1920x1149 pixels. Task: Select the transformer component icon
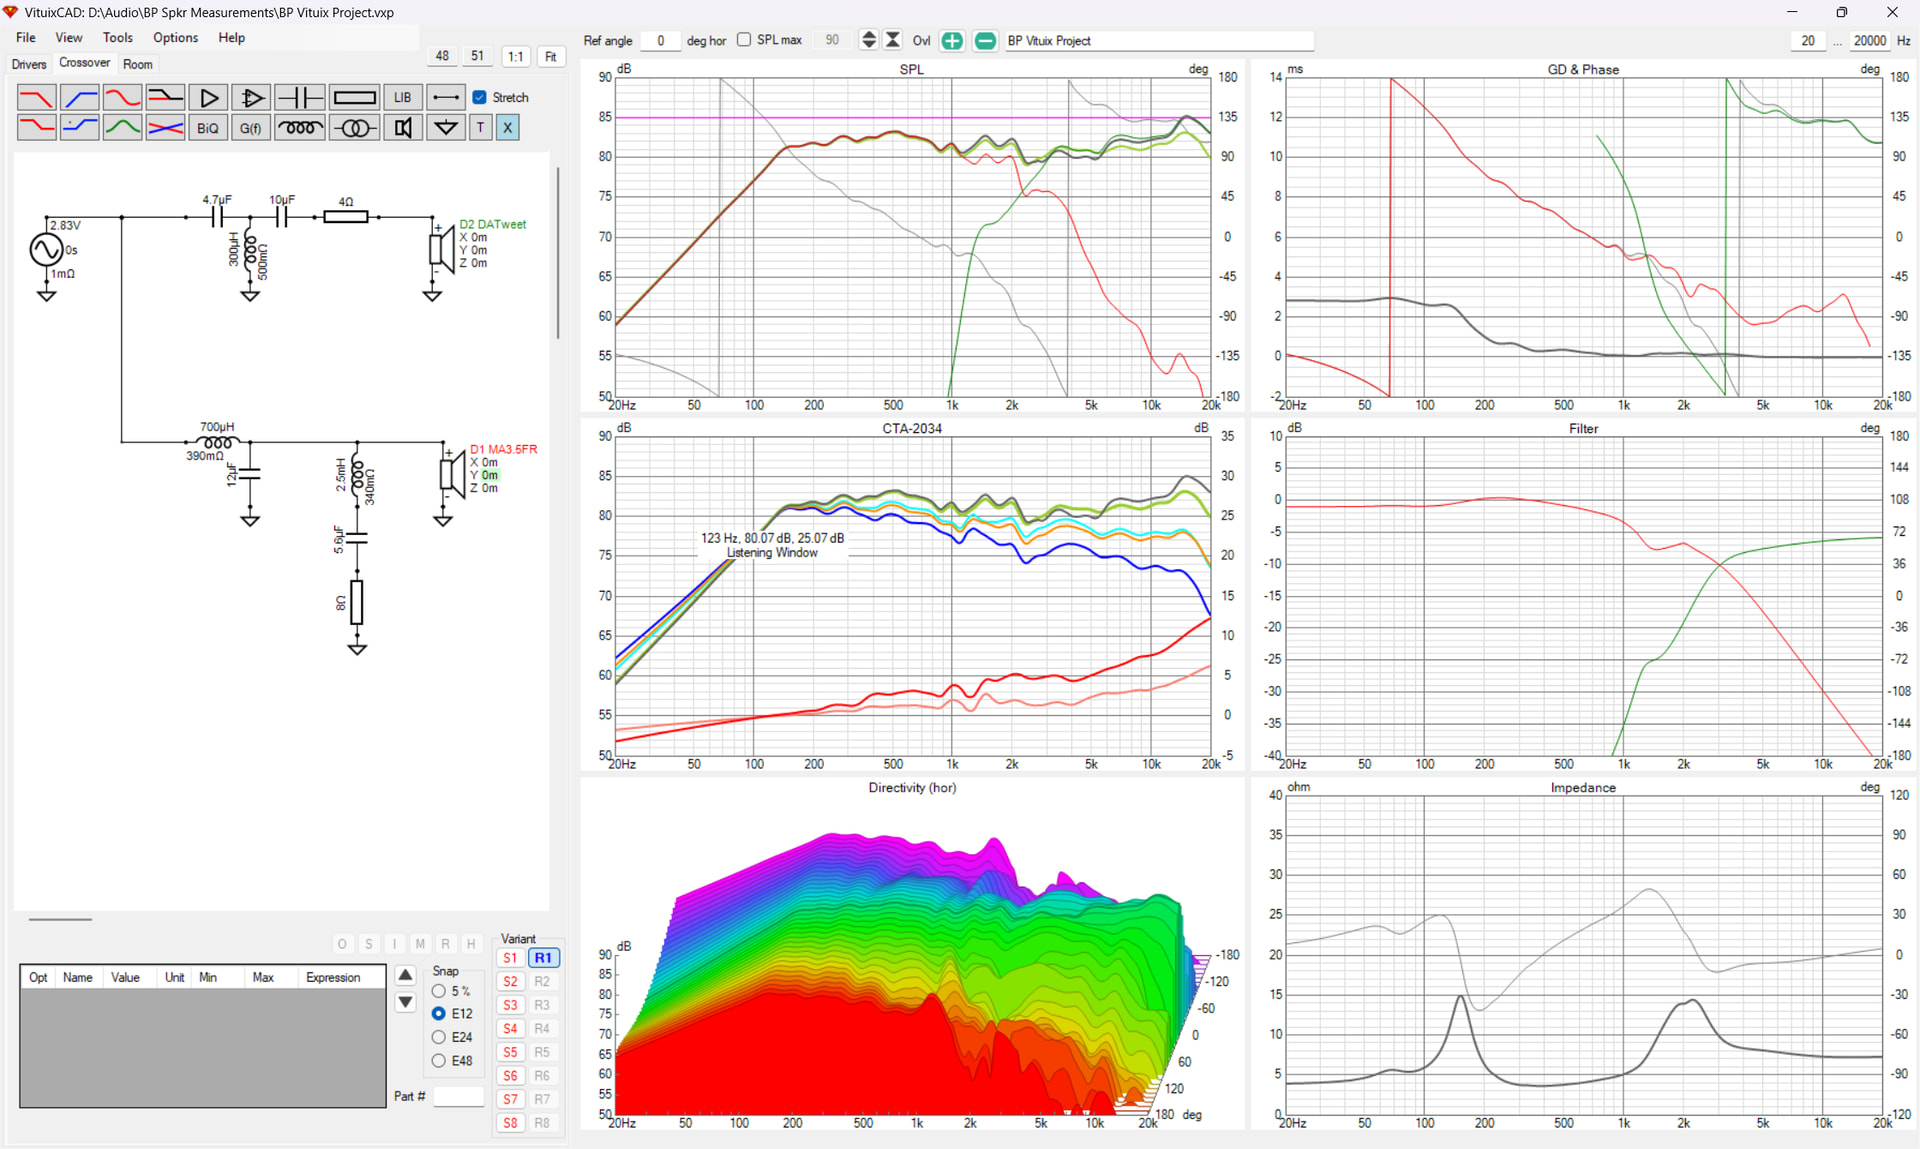(x=354, y=128)
